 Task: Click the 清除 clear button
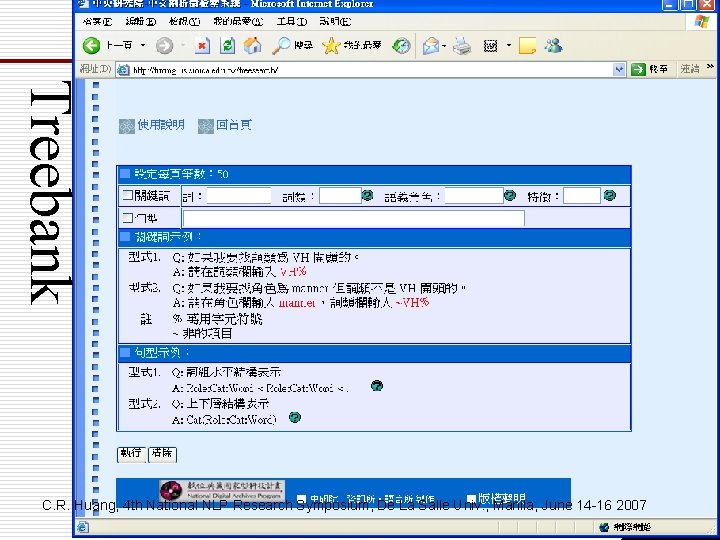click(162, 454)
